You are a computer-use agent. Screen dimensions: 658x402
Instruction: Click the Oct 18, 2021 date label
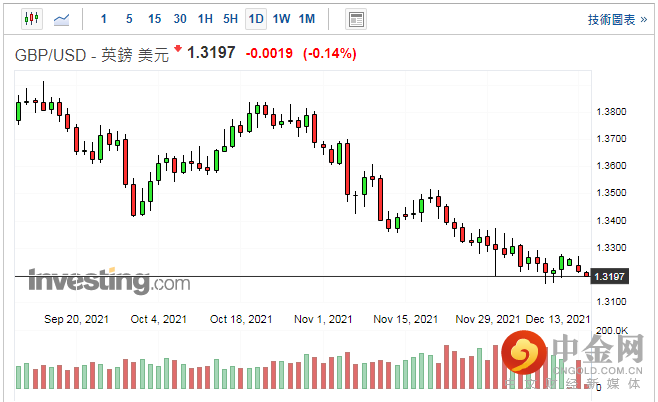(241, 319)
